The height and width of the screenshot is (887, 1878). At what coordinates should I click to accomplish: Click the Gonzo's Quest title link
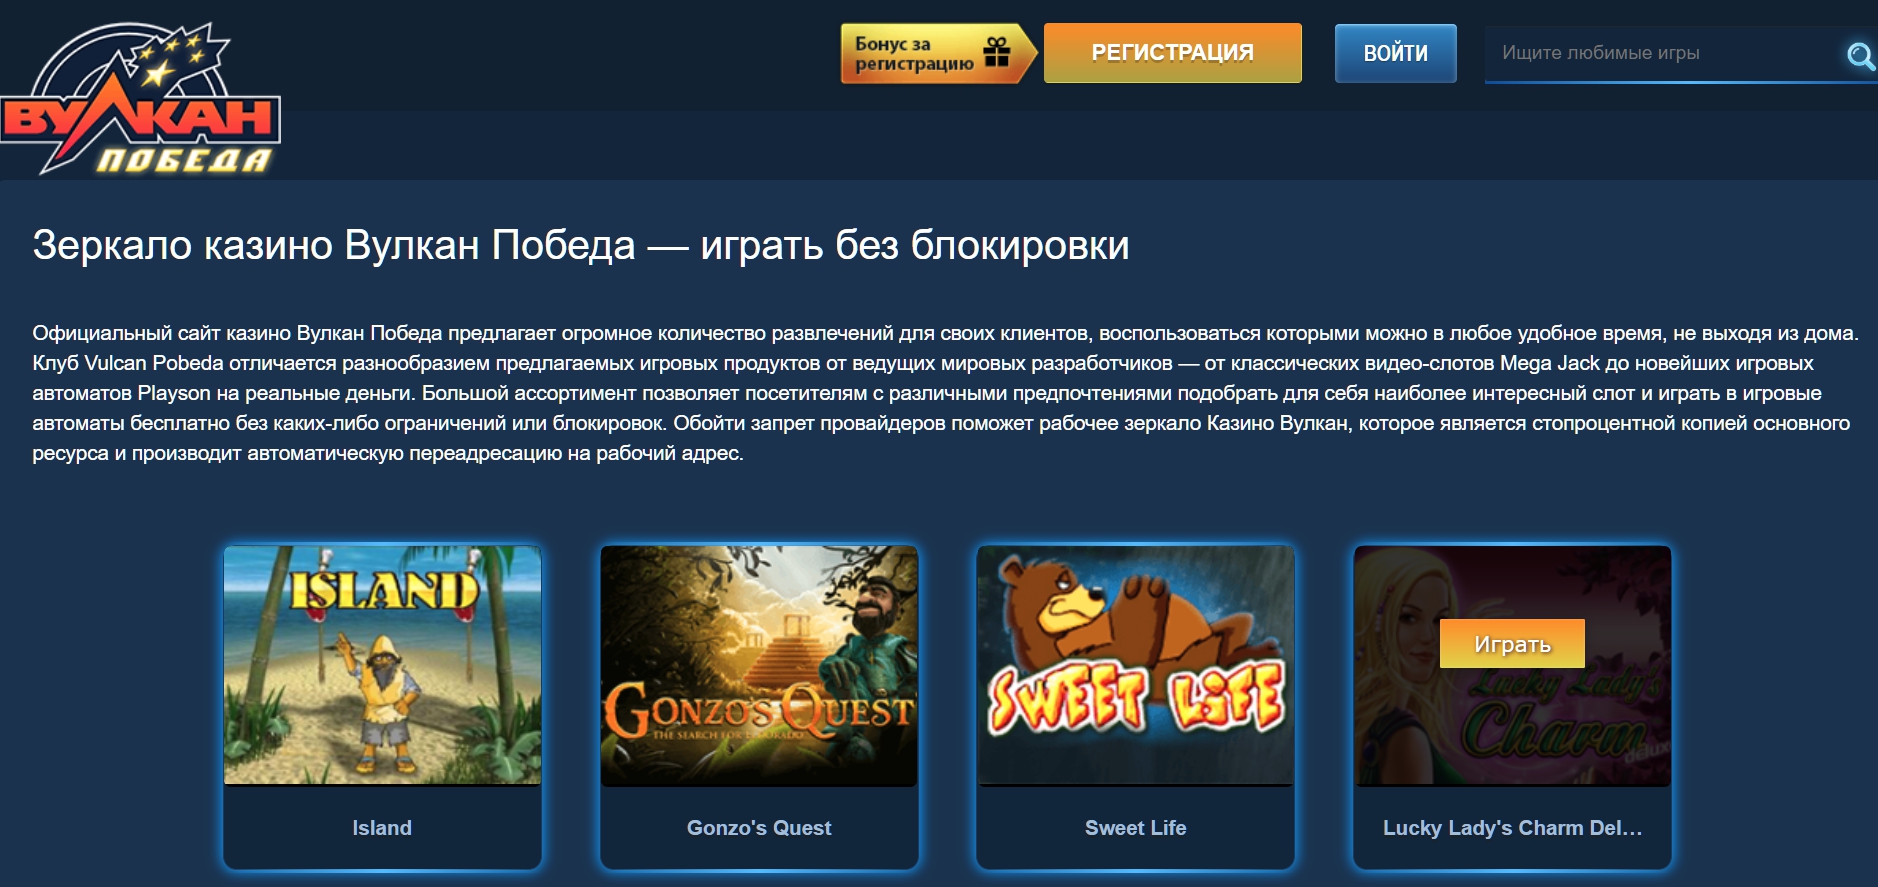(x=759, y=828)
